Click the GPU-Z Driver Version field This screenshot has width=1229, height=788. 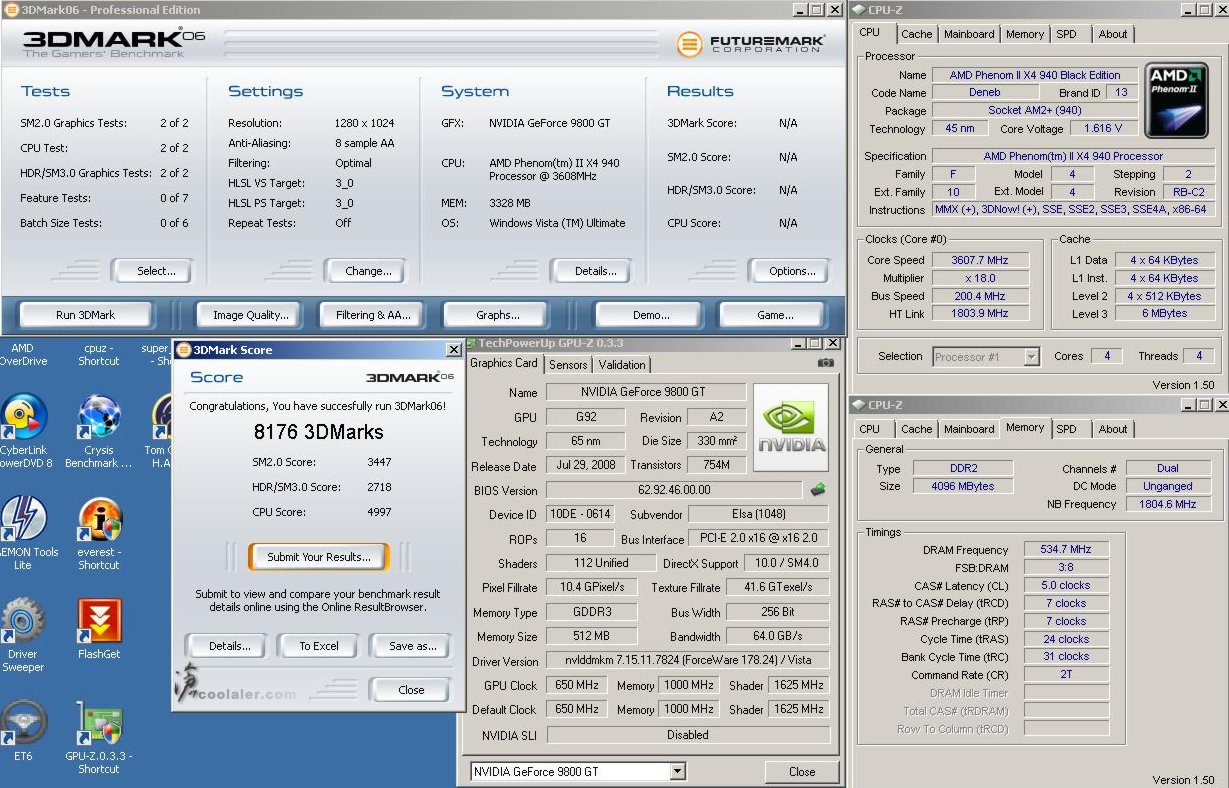(x=688, y=661)
